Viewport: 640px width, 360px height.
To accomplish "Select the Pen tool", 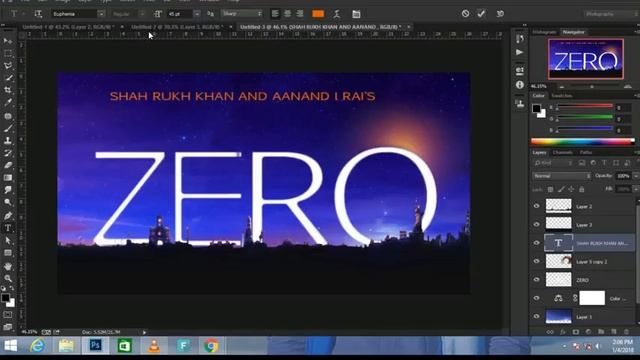I will [x=8, y=216].
